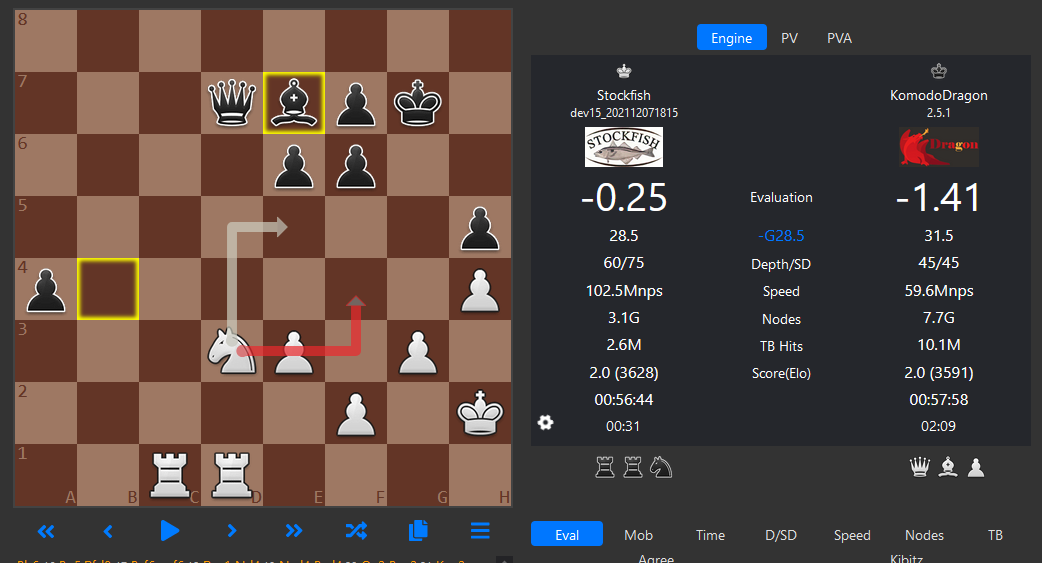Switch to the PVA tab
This screenshot has width=1042, height=563.
839,38
